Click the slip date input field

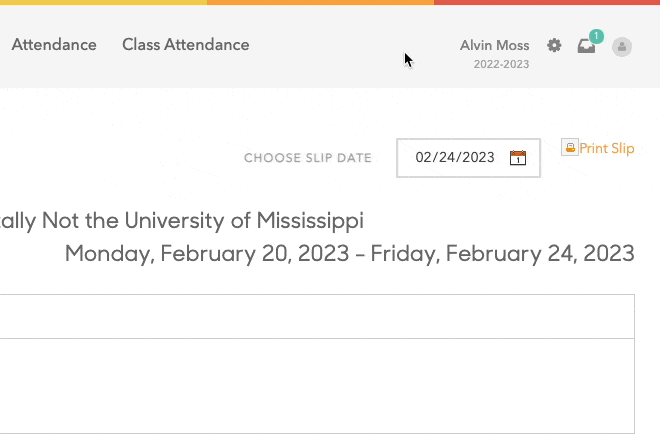[x=455, y=157]
